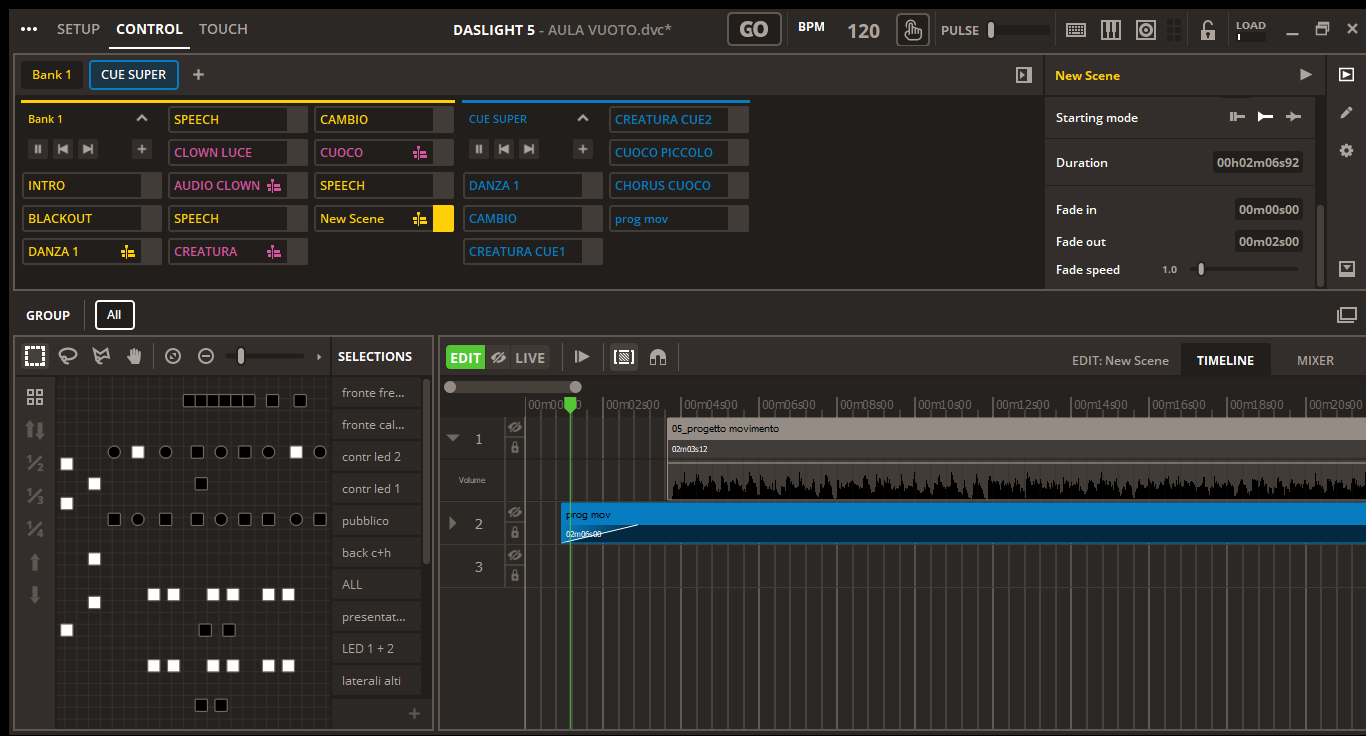Collapse the CUE SUPER group
Image resolution: width=1366 pixels, height=736 pixels.
coord(583,118)
